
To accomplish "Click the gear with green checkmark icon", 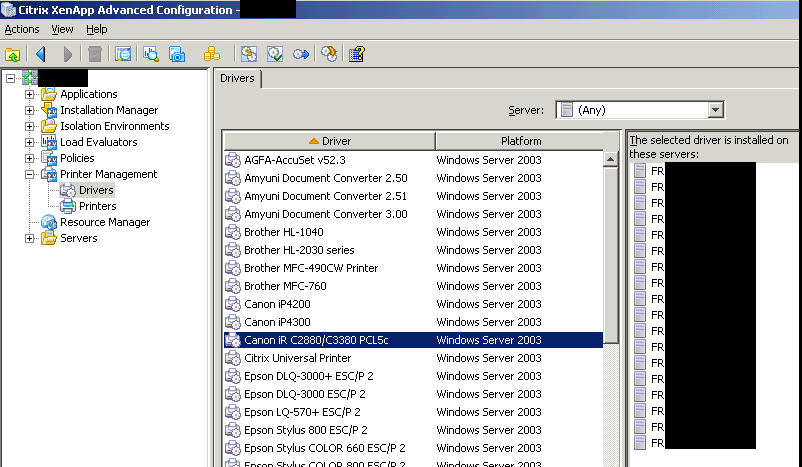I will (x=275, y=54).
